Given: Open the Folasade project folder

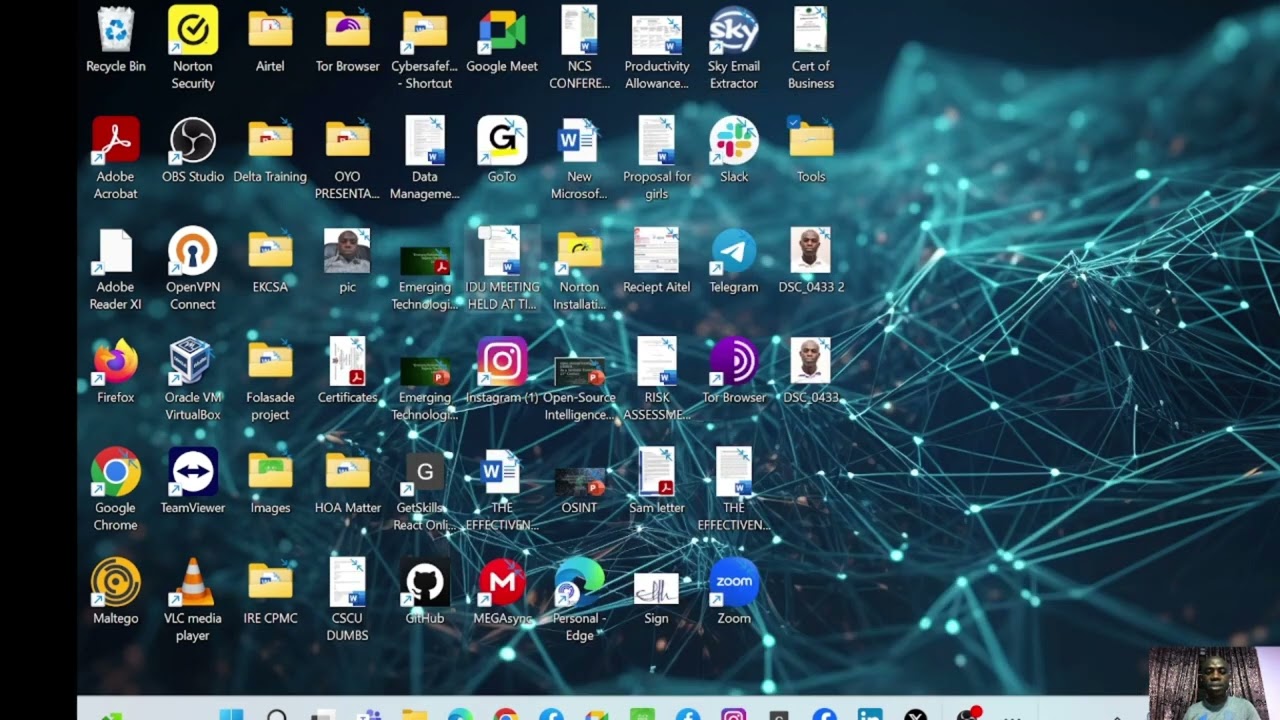Looking at the screenshot, I should point(270,361).
